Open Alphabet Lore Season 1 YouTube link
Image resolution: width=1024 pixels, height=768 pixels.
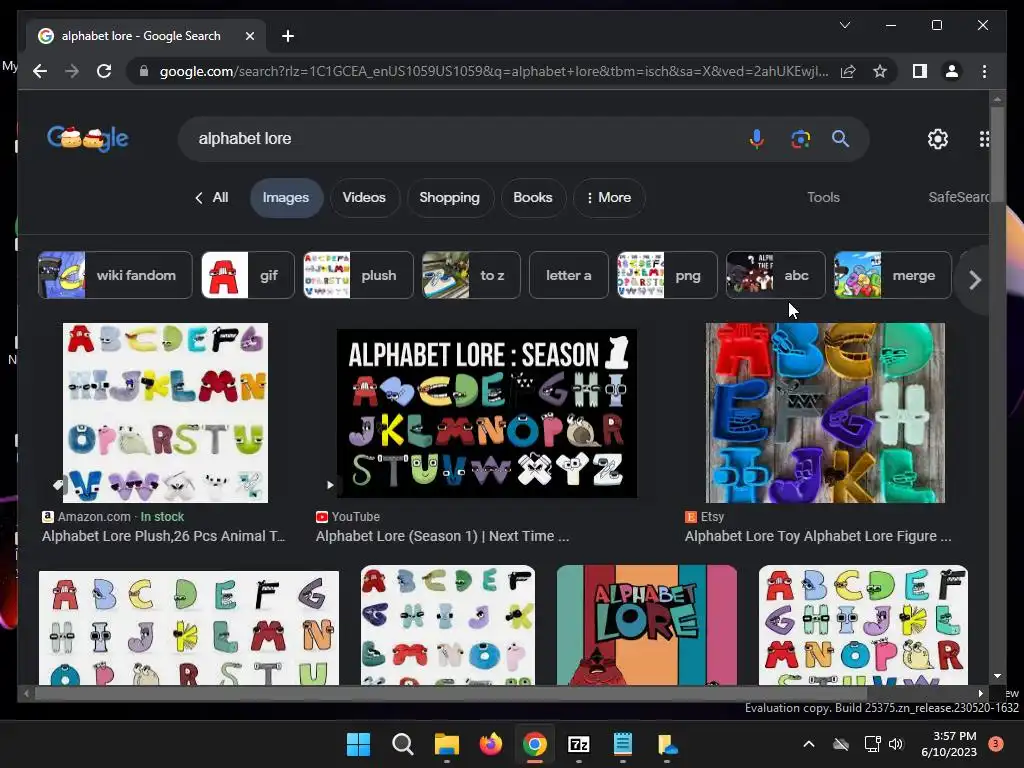pyautogui.click(x=442, y=536)
